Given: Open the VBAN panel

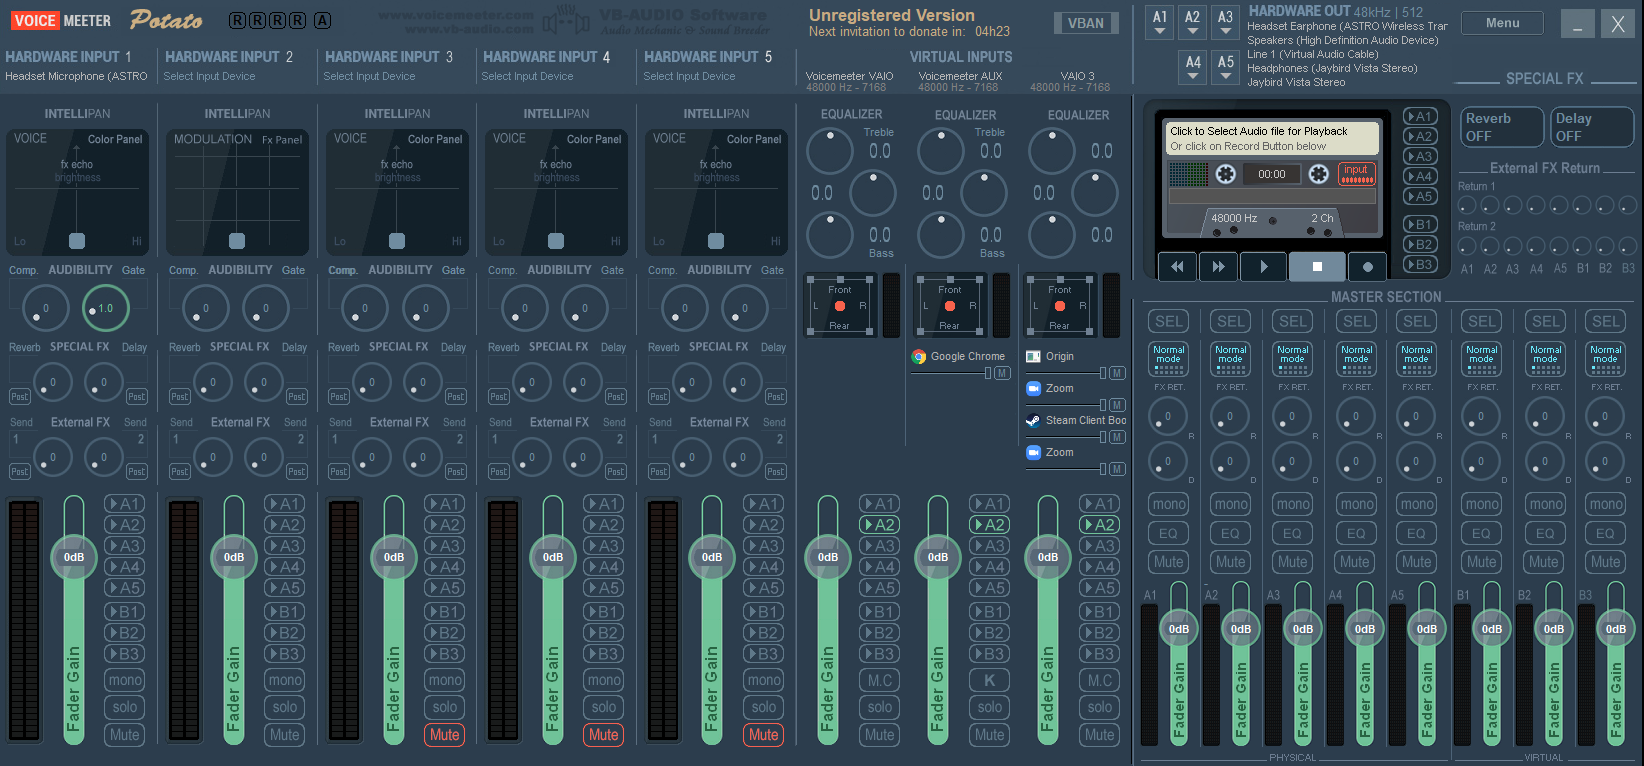Looking at the screenshot, I should (x=1086, y=23).
